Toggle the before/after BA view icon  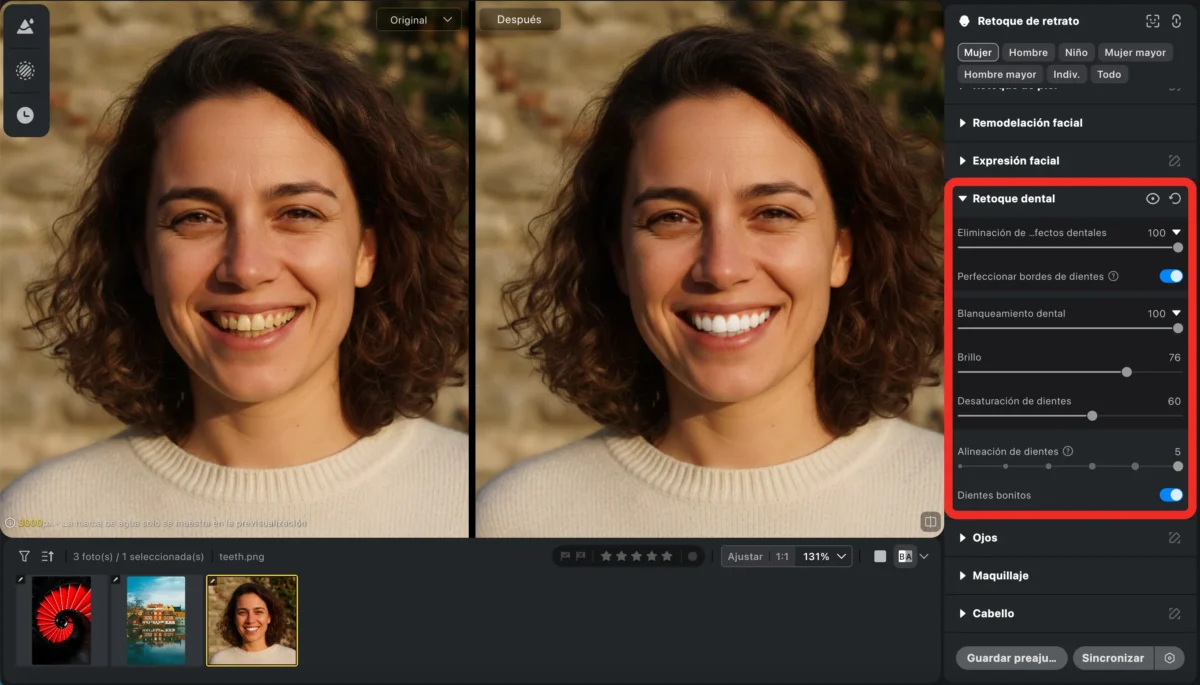pos(905,556)
